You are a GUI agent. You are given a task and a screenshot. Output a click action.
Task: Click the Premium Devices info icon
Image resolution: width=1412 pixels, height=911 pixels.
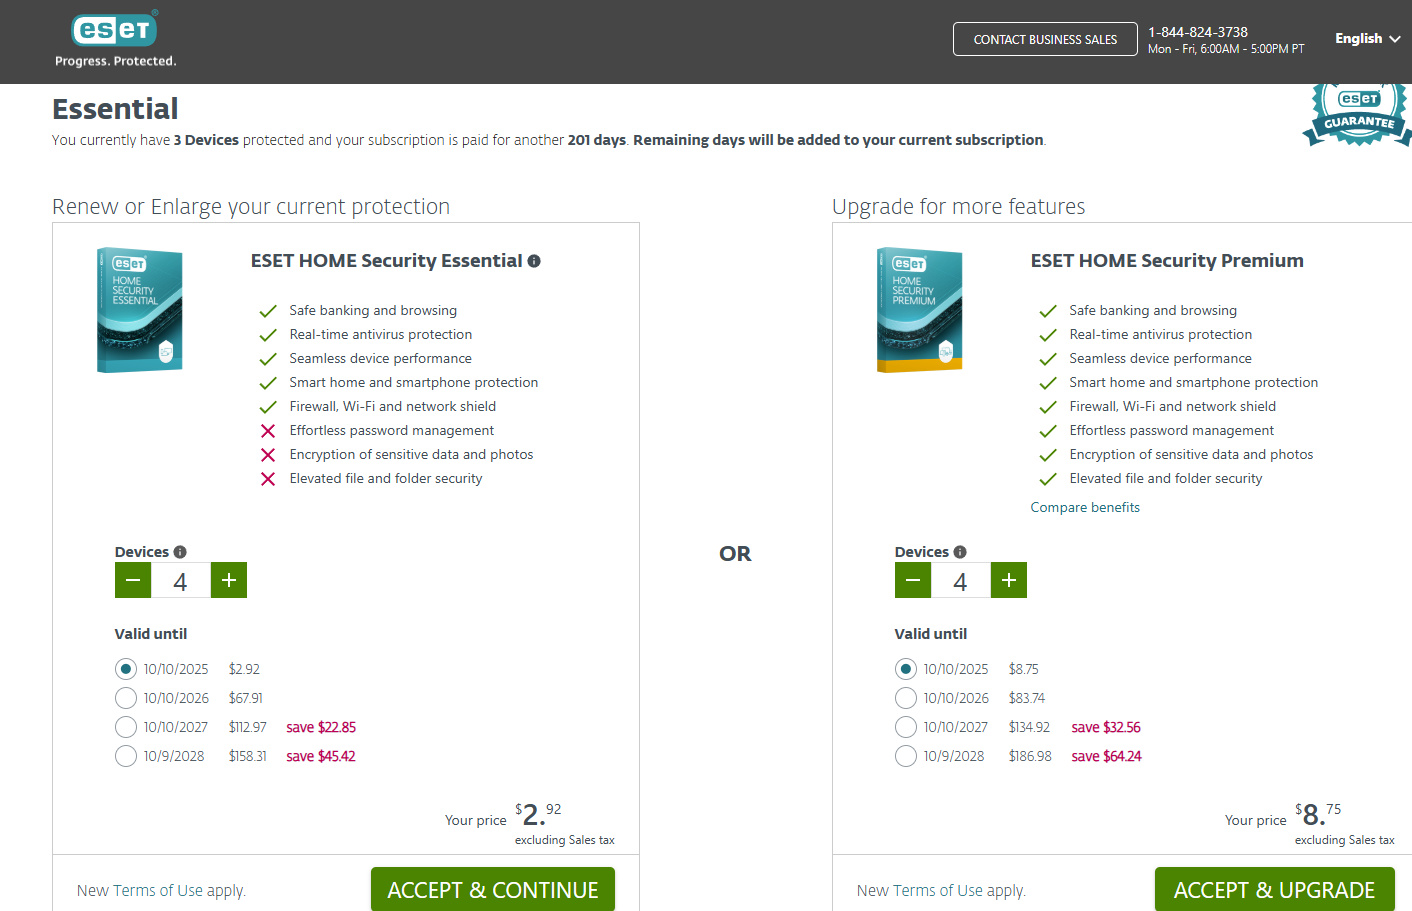(960, 552)
